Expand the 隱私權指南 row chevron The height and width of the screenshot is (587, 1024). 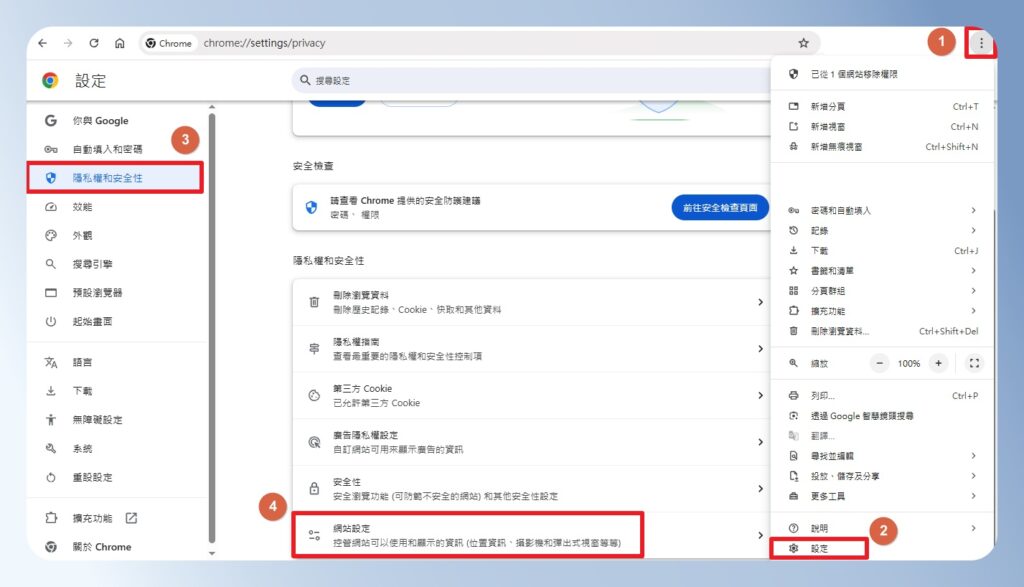(760, 349)
